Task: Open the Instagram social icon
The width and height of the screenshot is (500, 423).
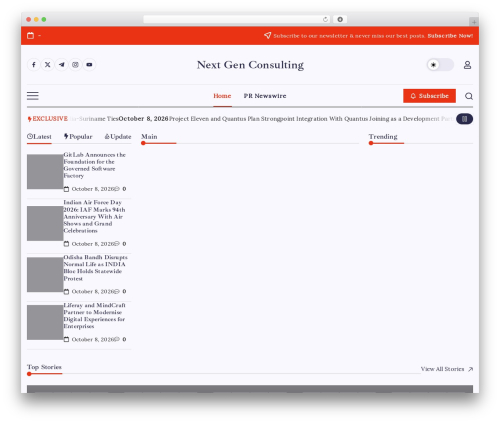Action: pyautogui.click(x=75, y=65)
